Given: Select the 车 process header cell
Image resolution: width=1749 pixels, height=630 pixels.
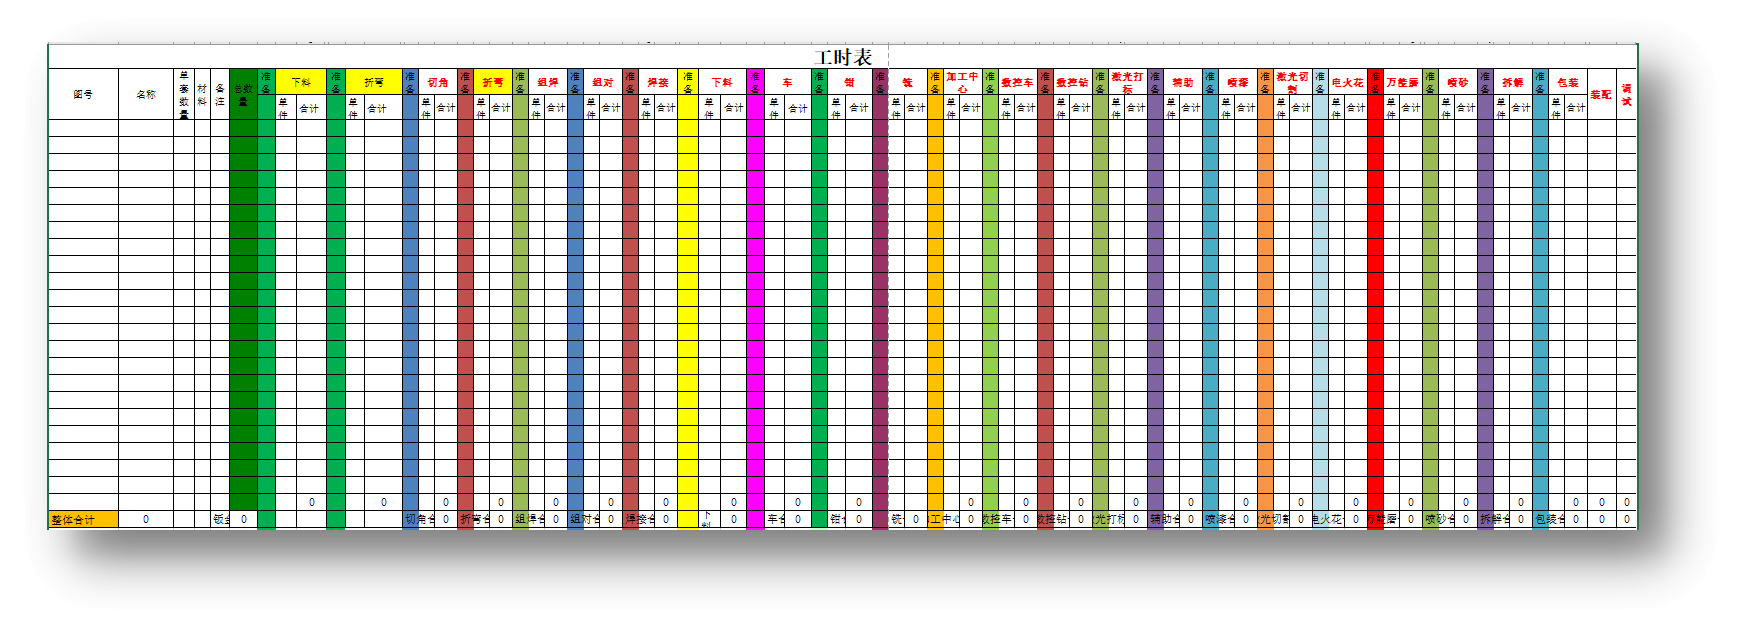Looking at the screenshot, I should tap(788, 82).
